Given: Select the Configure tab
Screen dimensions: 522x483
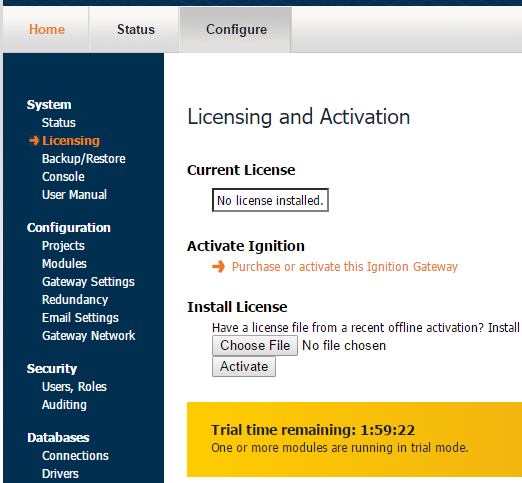Looking at the screenshot, I should coord(236,29).
